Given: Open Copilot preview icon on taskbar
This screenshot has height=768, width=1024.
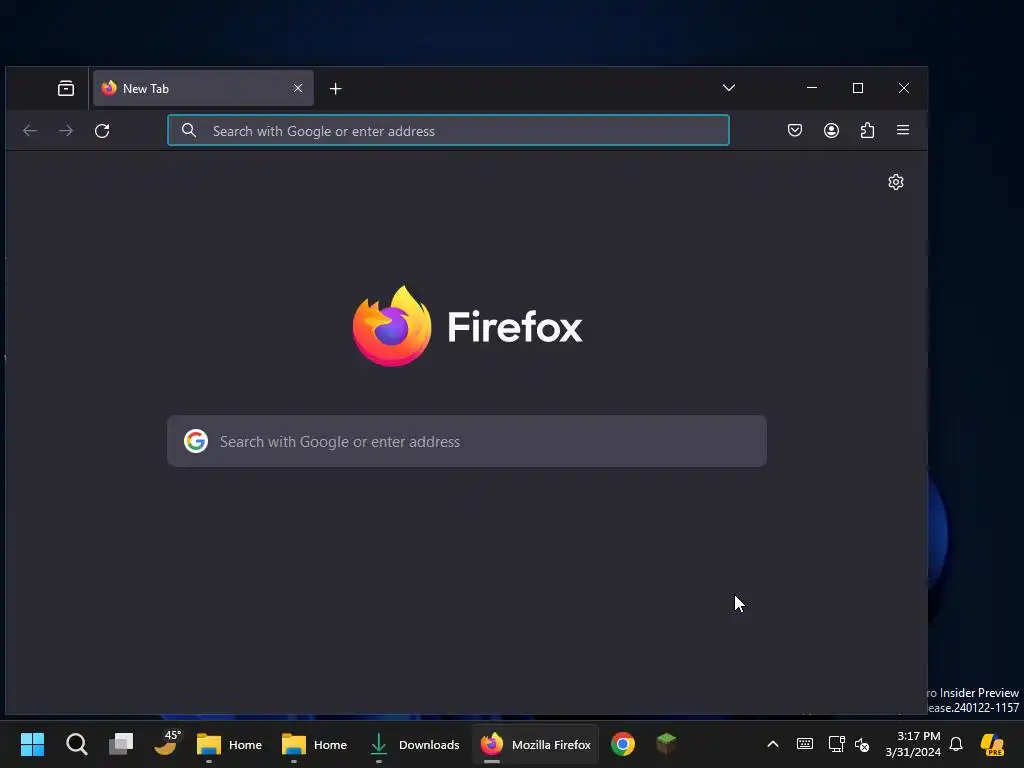Looking at the screenshot, I should [993, 744].
